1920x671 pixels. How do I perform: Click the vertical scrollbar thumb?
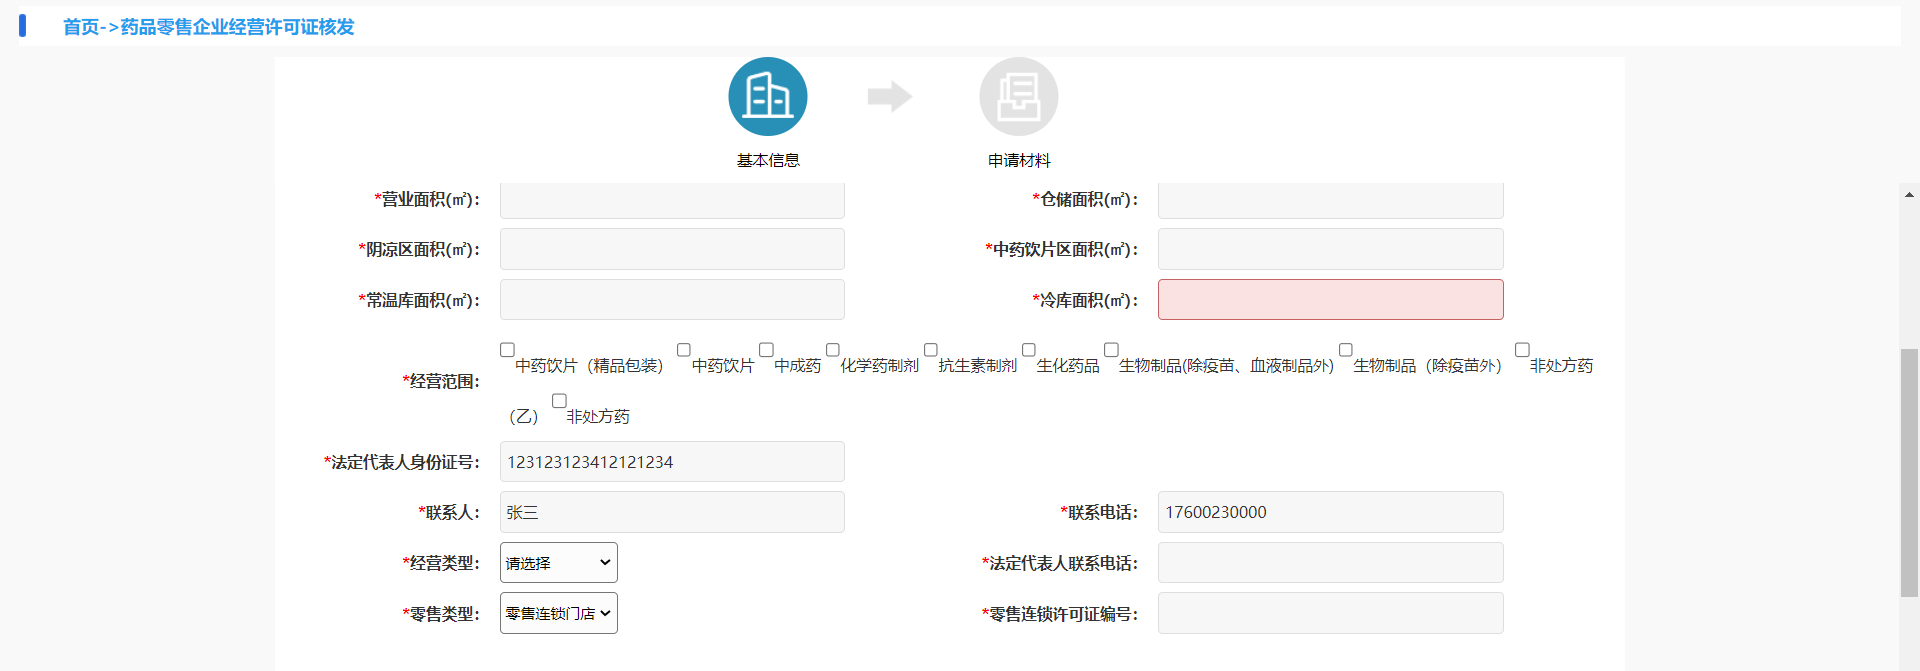pyautogui.click(x=1909, y=472)
